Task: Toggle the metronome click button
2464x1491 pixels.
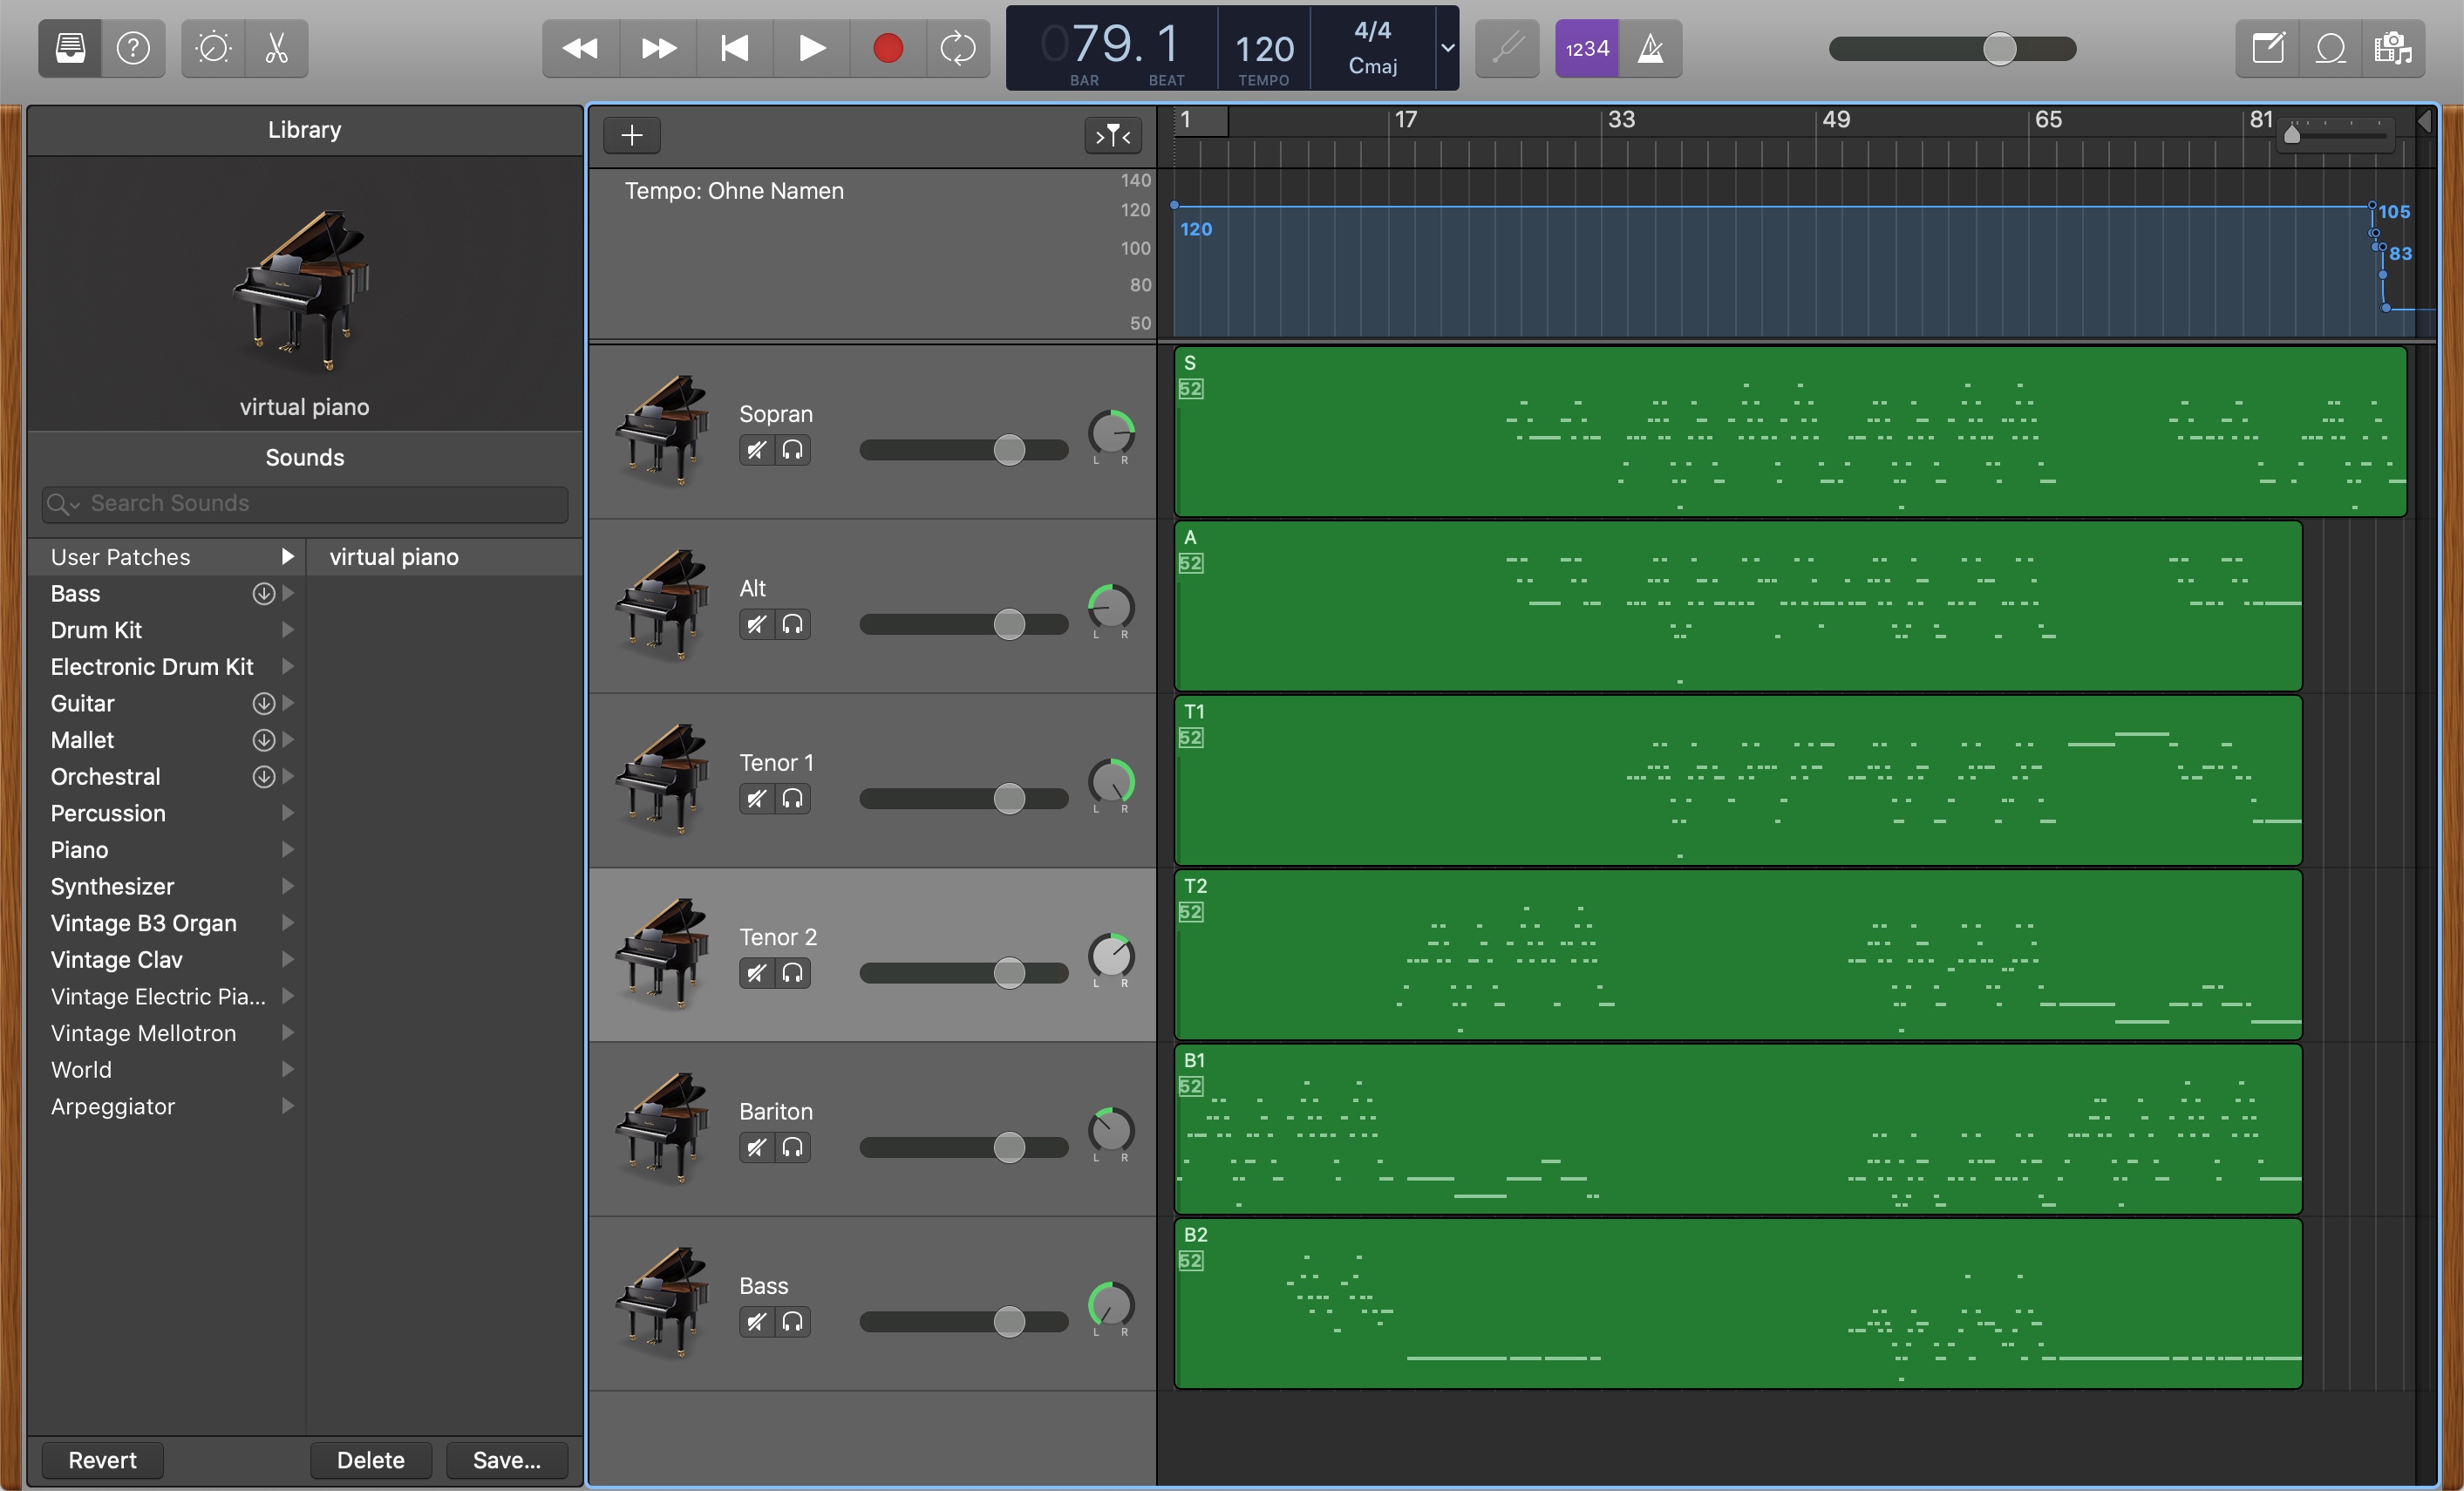Action: point(1651,48)
